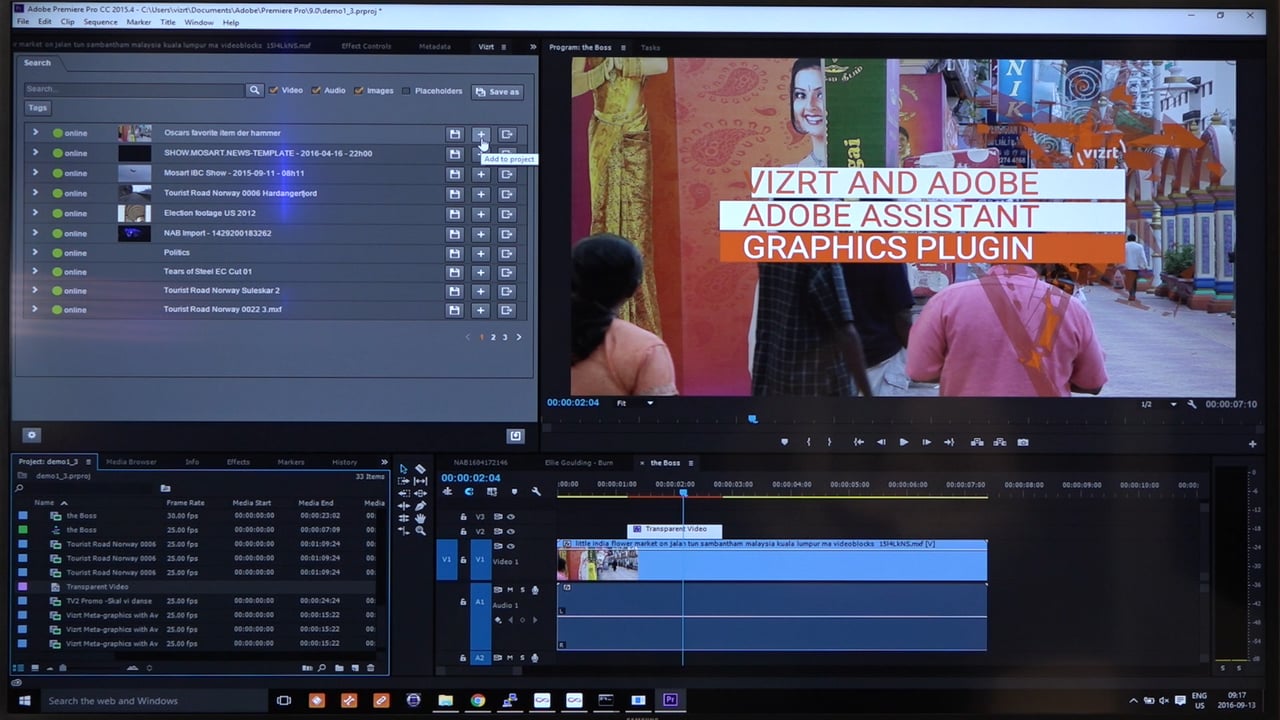Viewport: 1280px width, 720px height.
Task: Enable the Placeholders checkbox
Action: 406,91
